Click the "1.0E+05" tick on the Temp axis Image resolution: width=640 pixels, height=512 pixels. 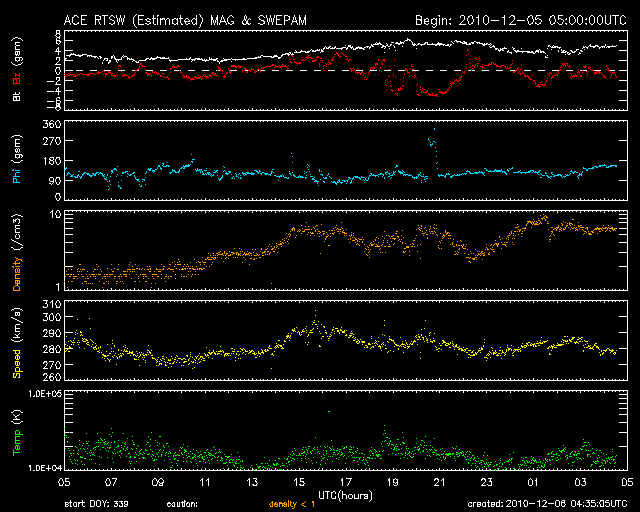click(x=45, y=393)
